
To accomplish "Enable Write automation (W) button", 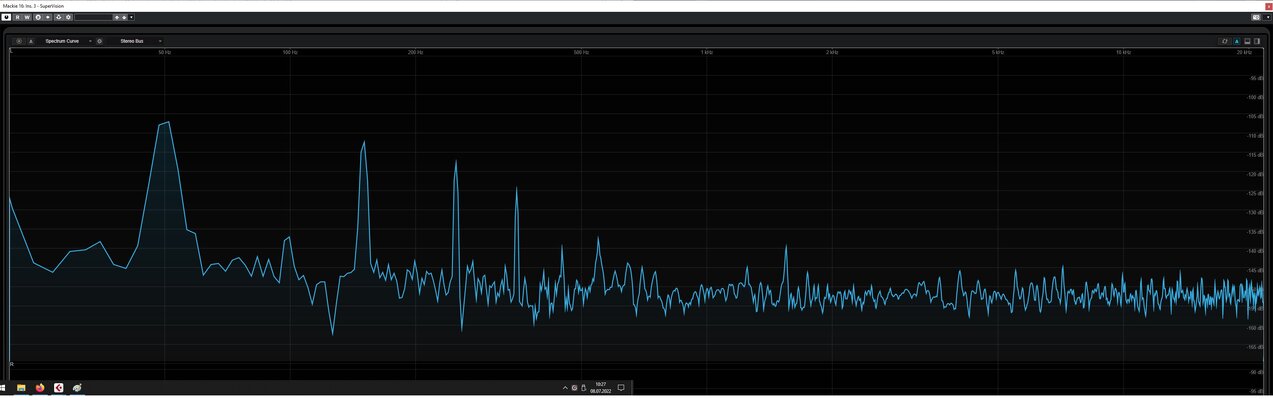I will coord(27,17).
